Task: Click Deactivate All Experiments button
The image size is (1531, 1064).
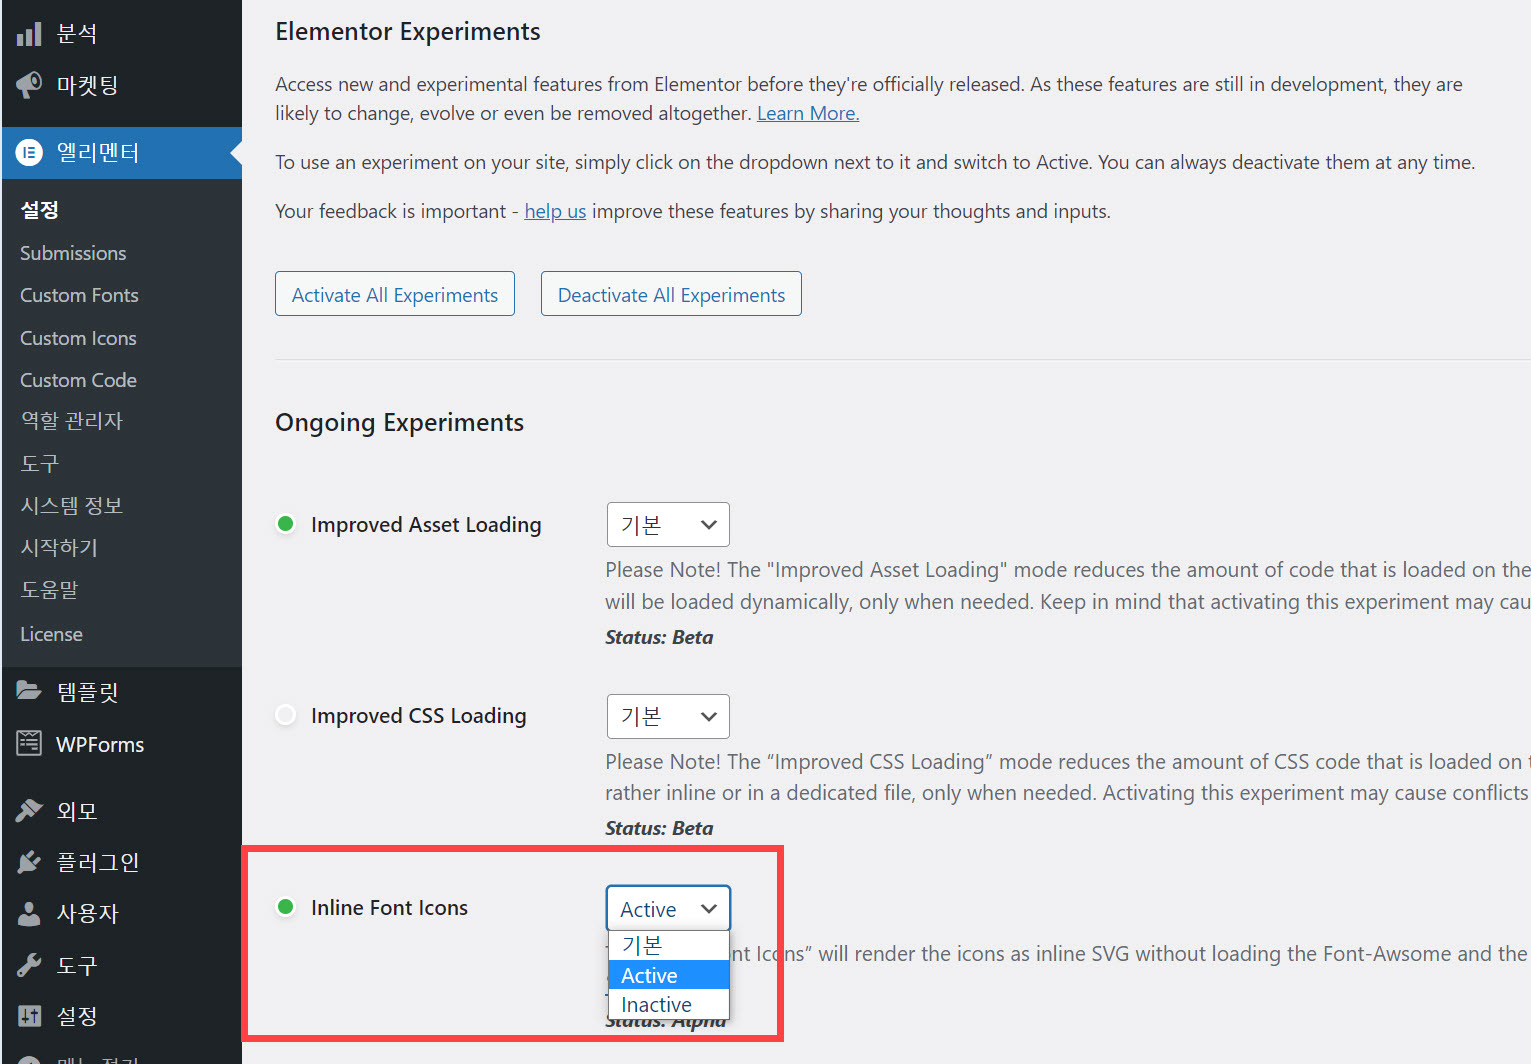Action: 671,294
